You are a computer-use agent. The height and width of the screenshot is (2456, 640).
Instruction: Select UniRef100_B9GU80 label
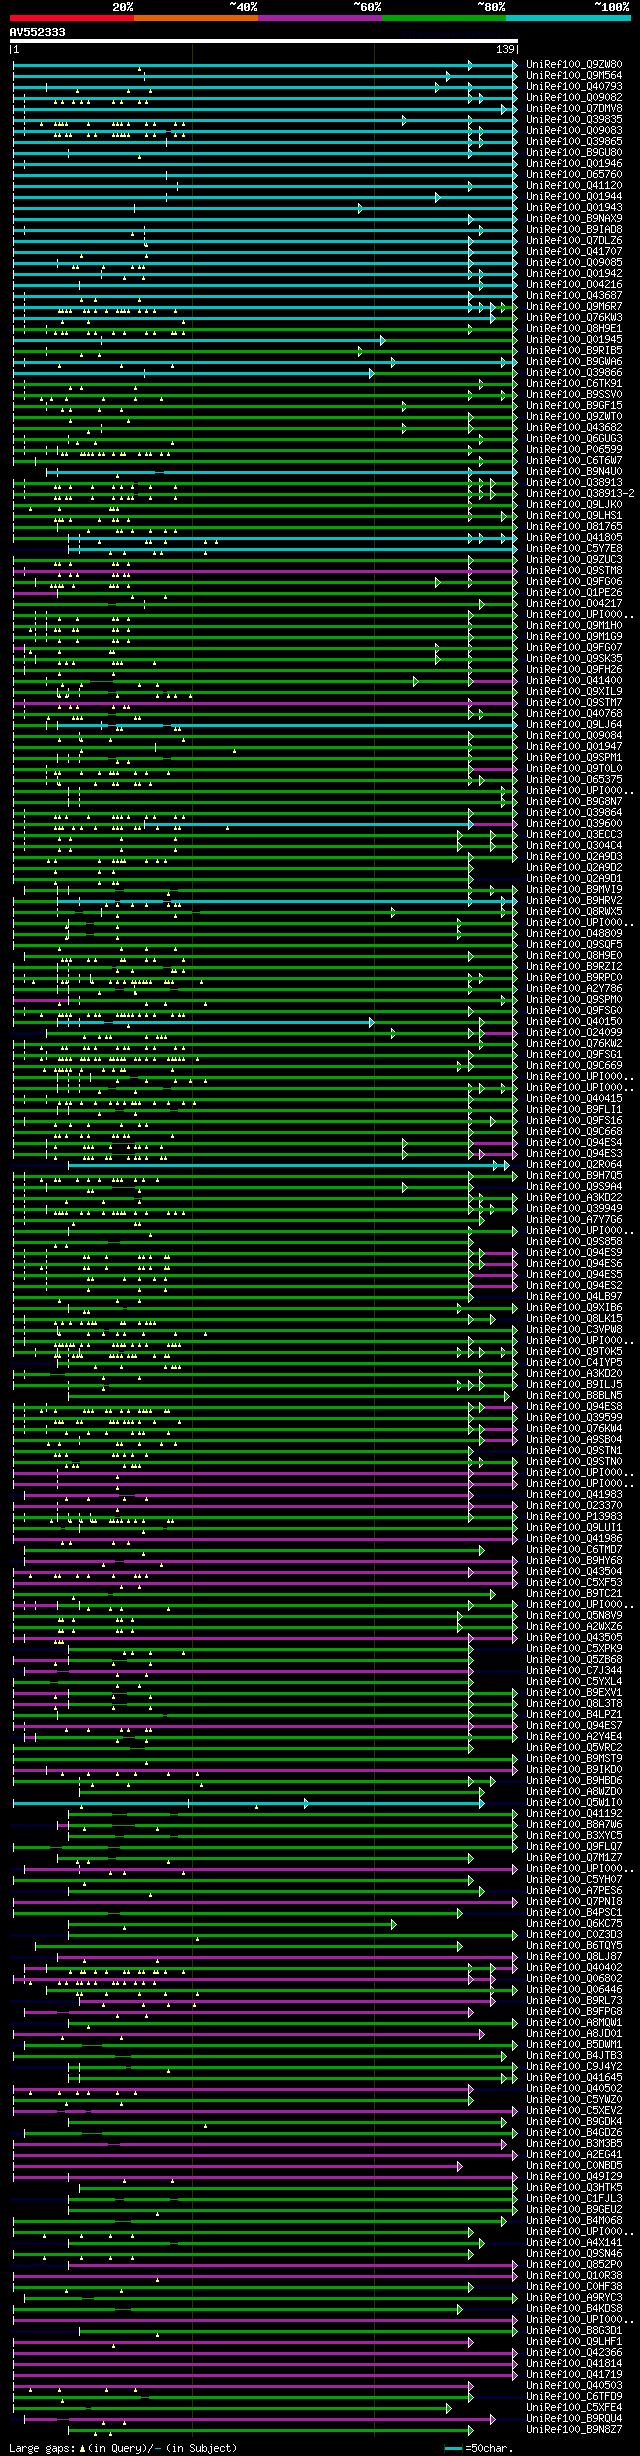coord(574,153)
